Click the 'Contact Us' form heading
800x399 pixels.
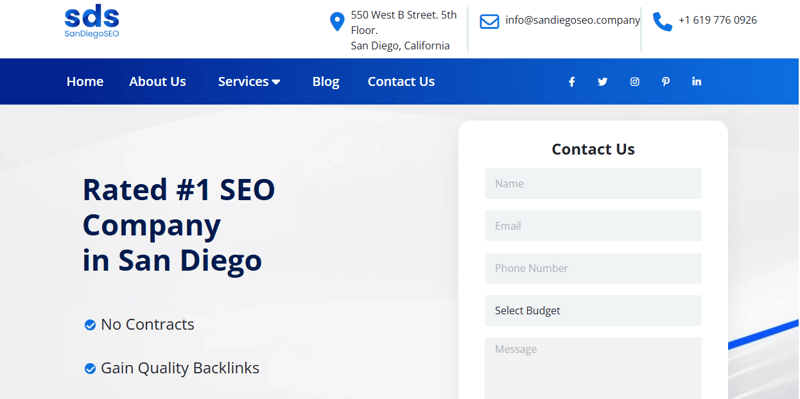click(593, 149)
